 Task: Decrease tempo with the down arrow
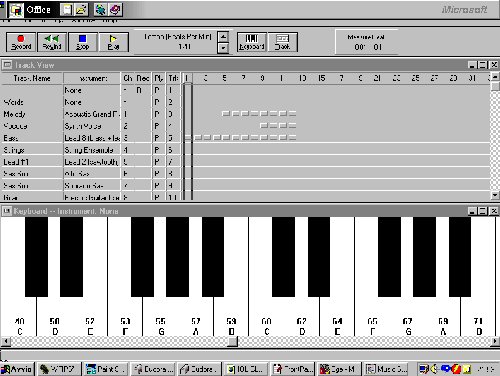[223, 48]
